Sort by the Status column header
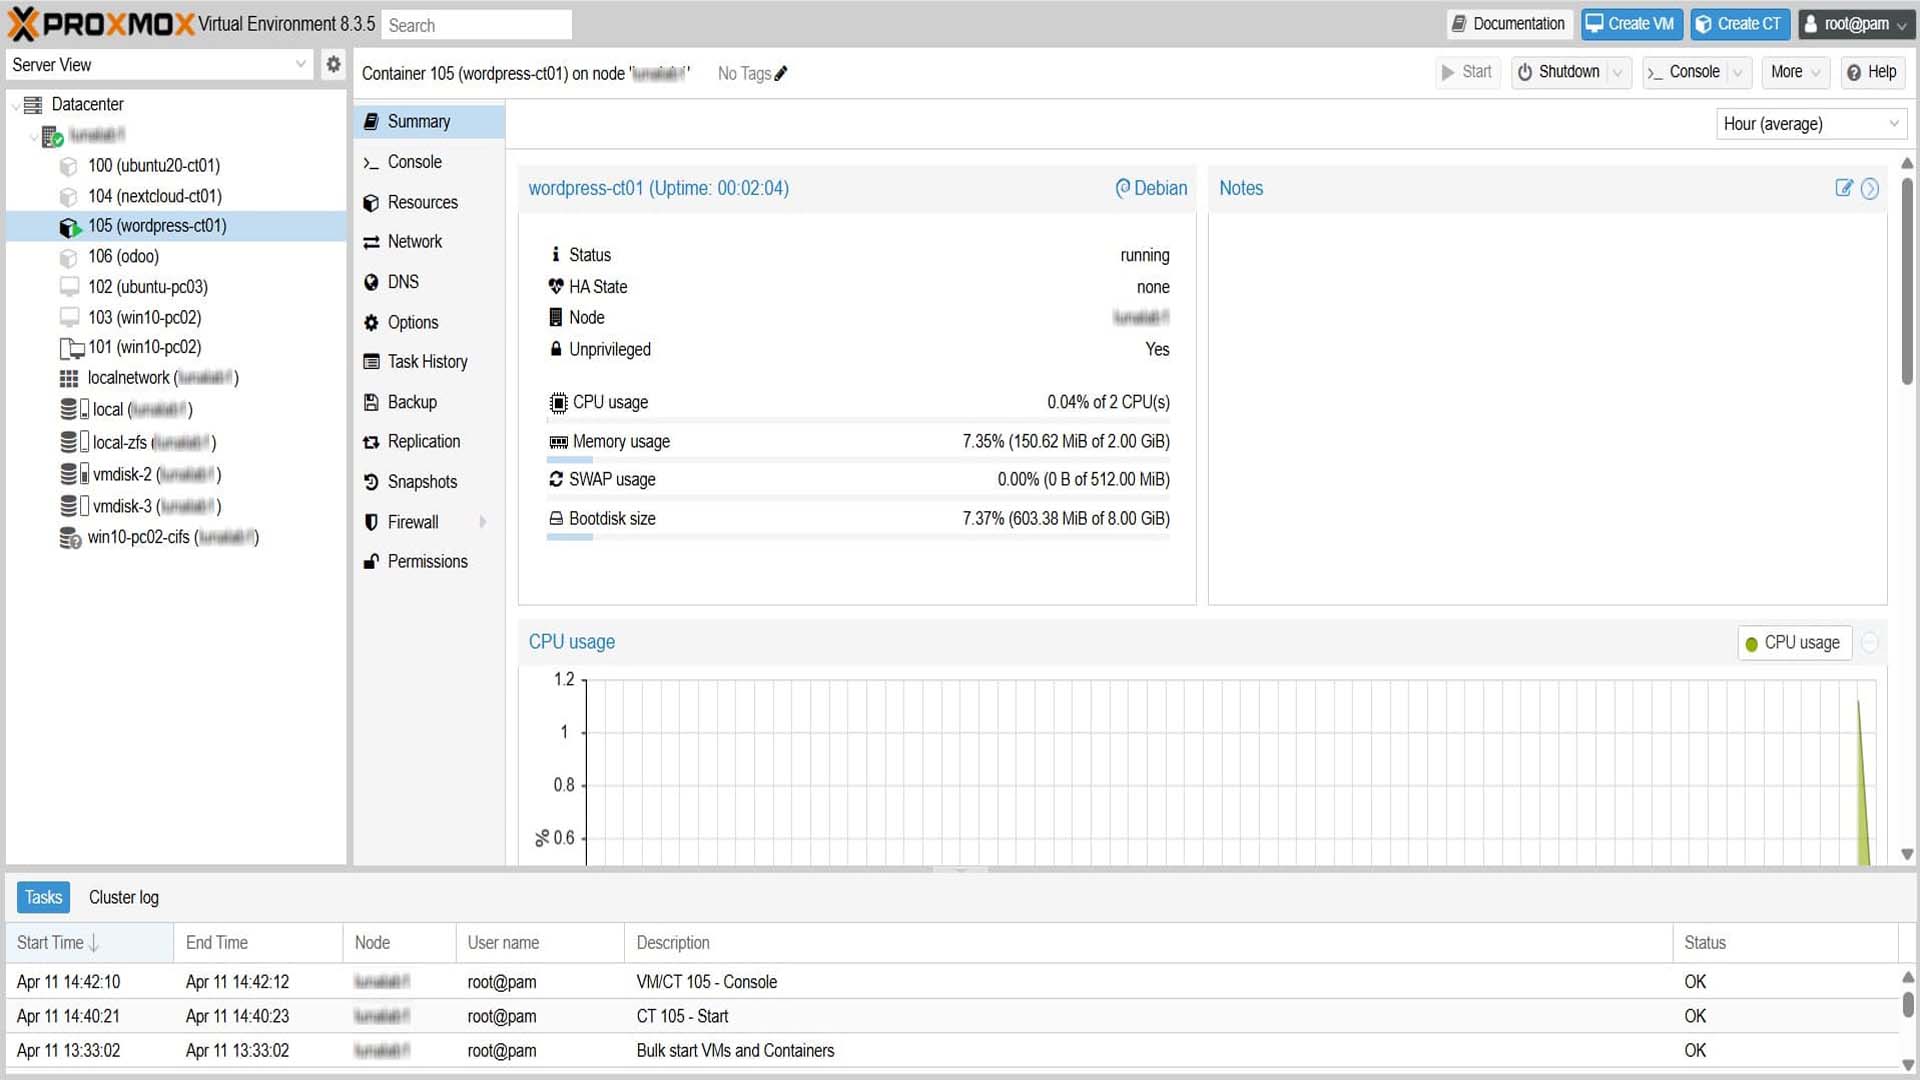 [x=1784, y=943]
